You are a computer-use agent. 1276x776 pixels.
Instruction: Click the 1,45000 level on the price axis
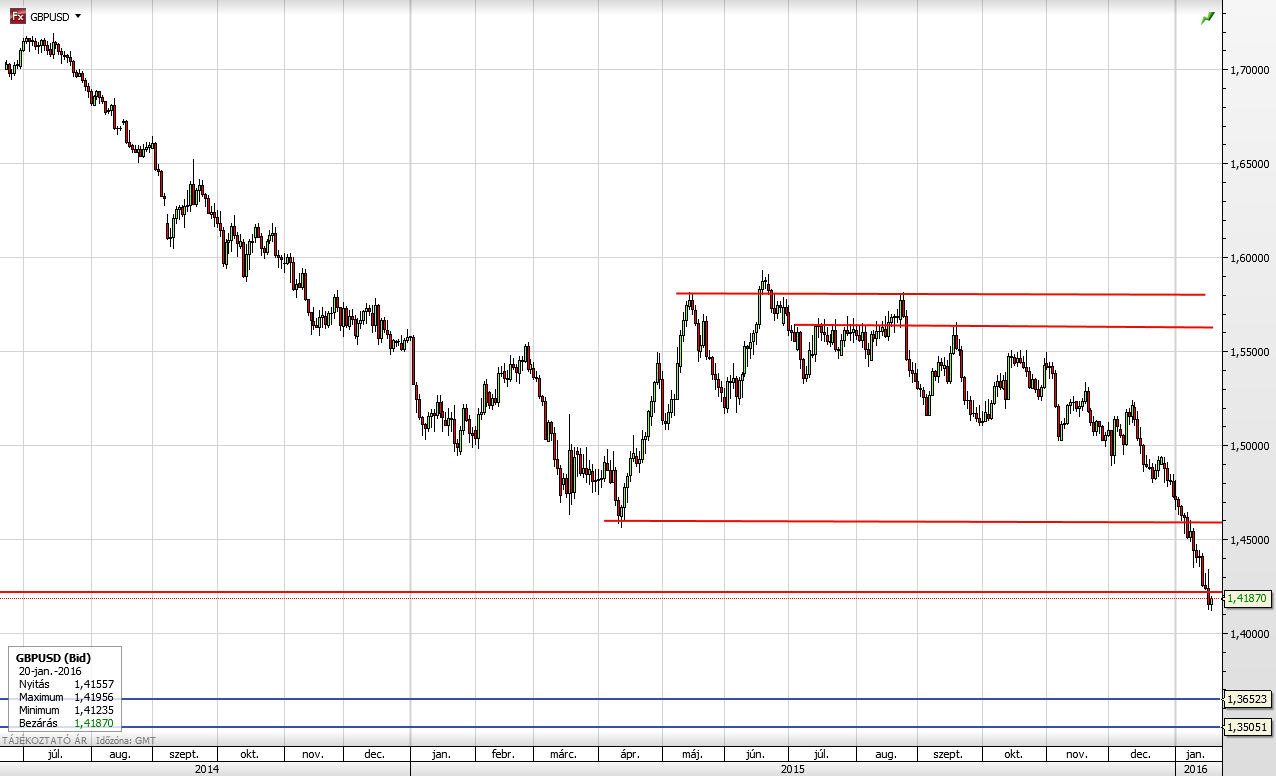coord(1251,540)
